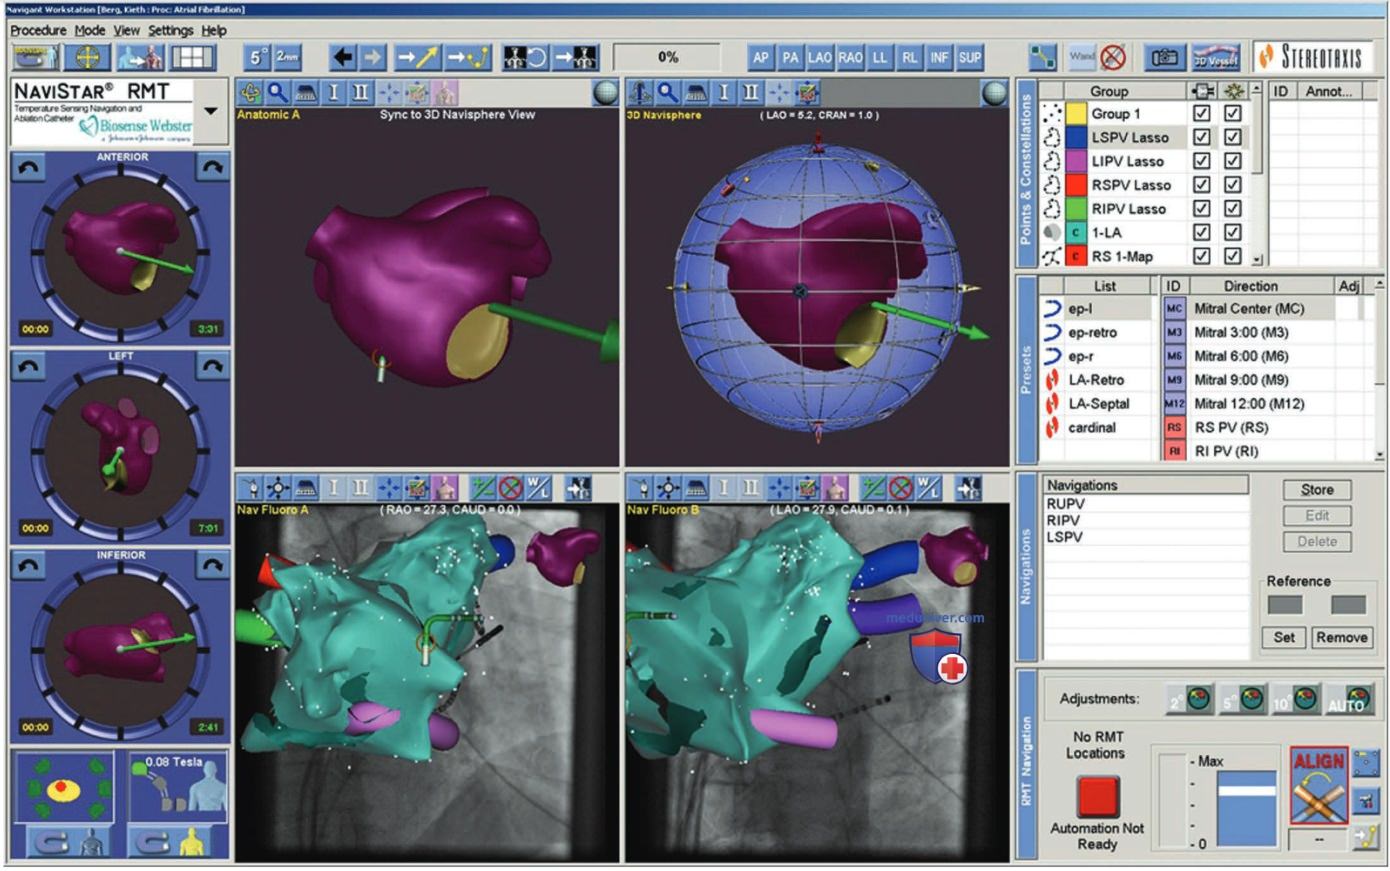Viewport: 1390px width, 871px height.
Task: Open the Mode menu
Action: pyautogui.click(x=89, y=31)
